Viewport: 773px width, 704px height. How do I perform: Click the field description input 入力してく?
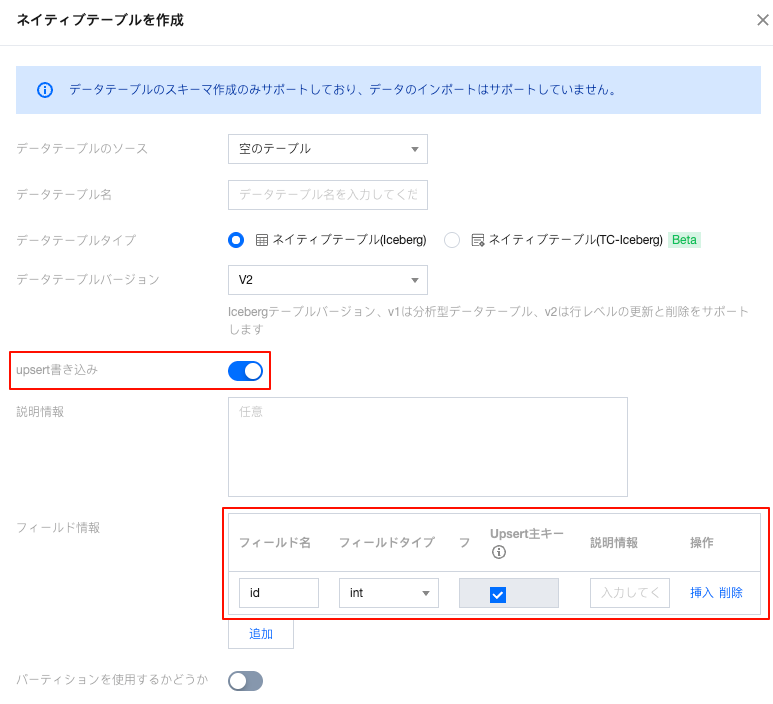tap(630, 593)
